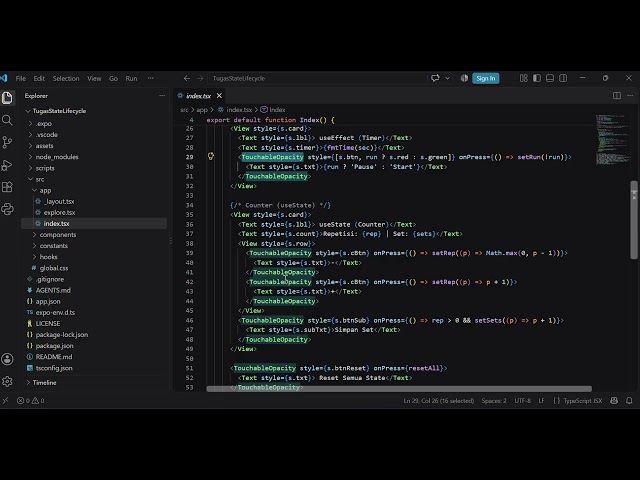Click the horizontal scrollbar in editor

tap(399, 389)
